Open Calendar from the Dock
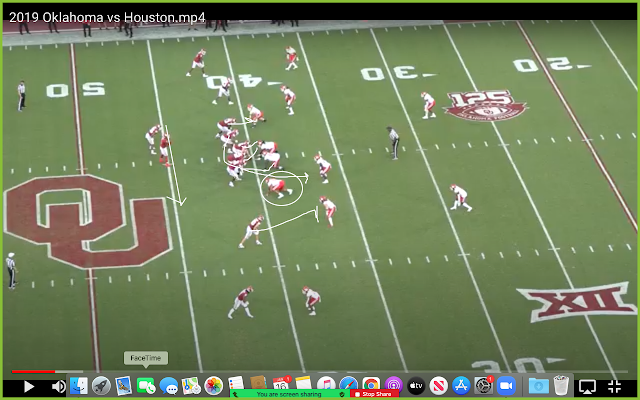The width and height of the screenshot is (640, 400). [x=281, y=384]
